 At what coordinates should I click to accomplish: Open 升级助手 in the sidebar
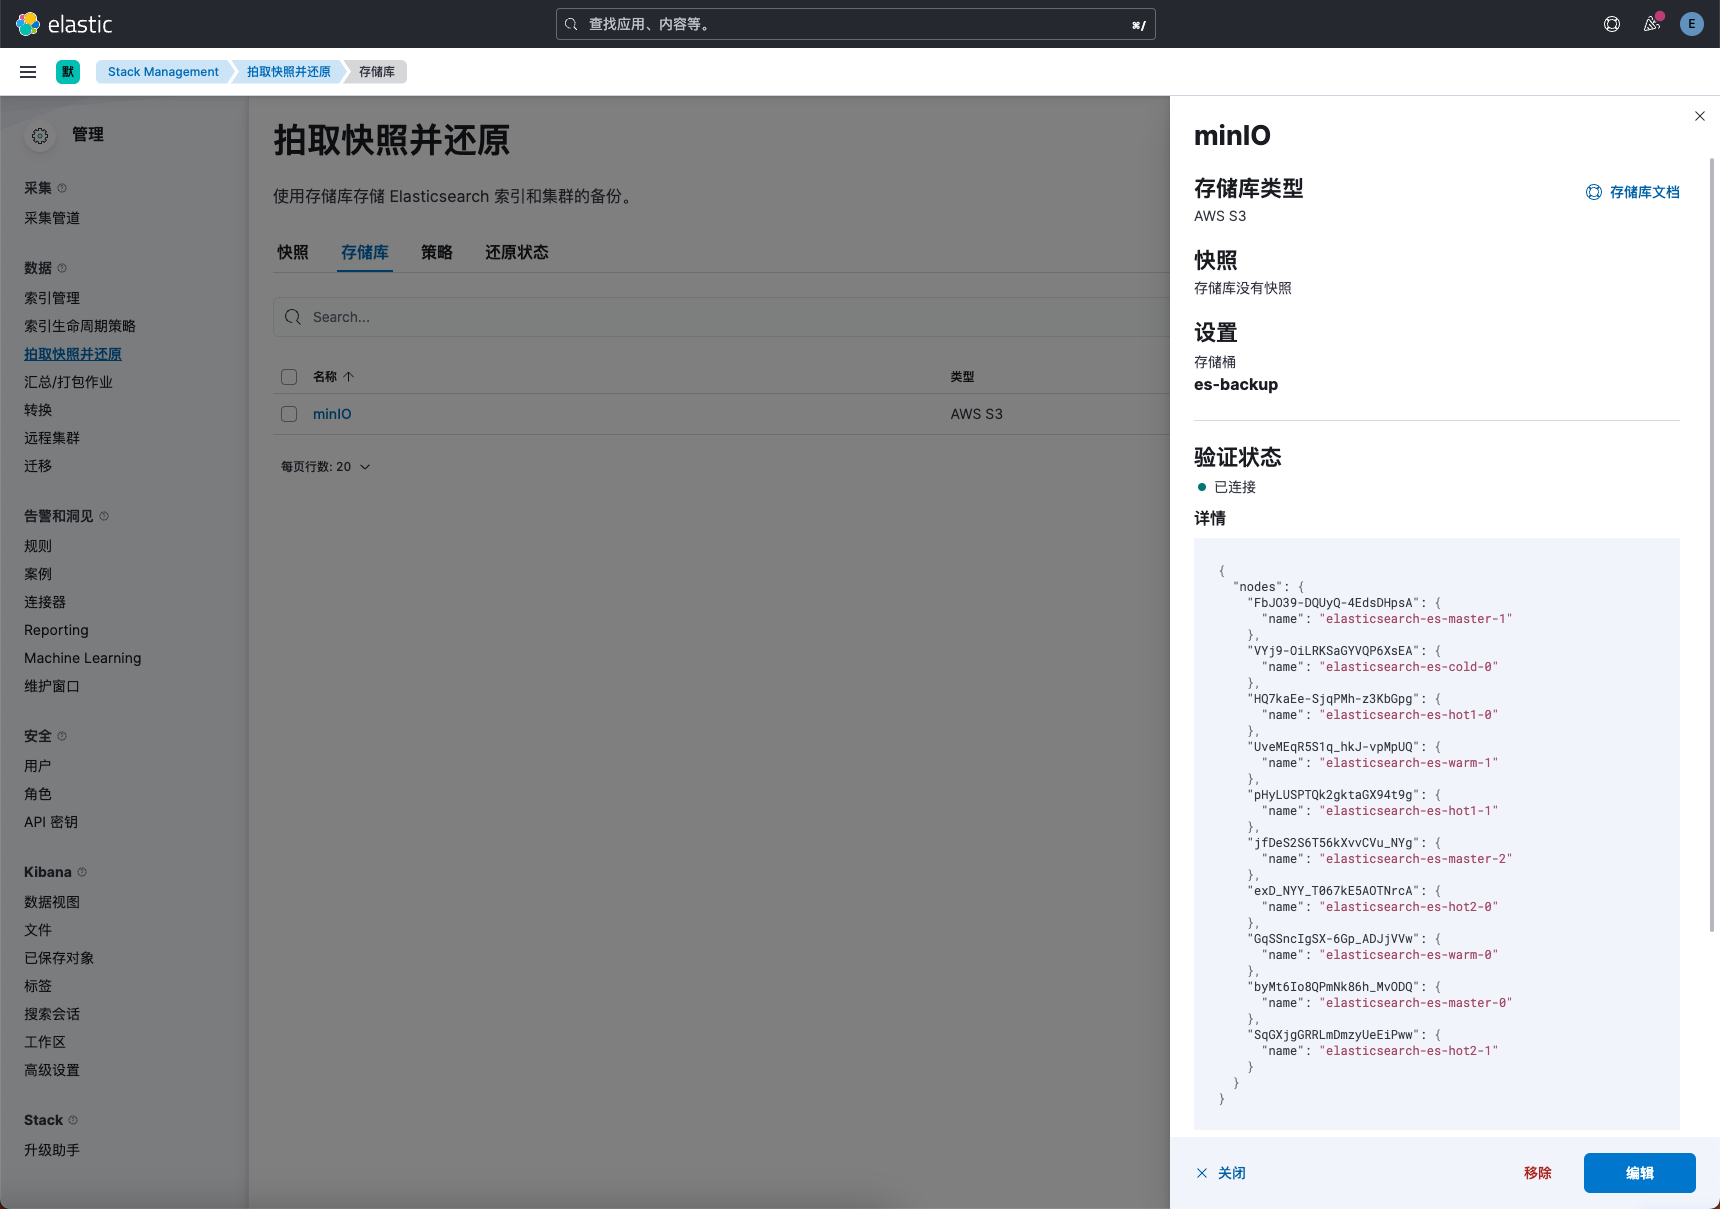pyautogui.click(x=52, y=1150)
